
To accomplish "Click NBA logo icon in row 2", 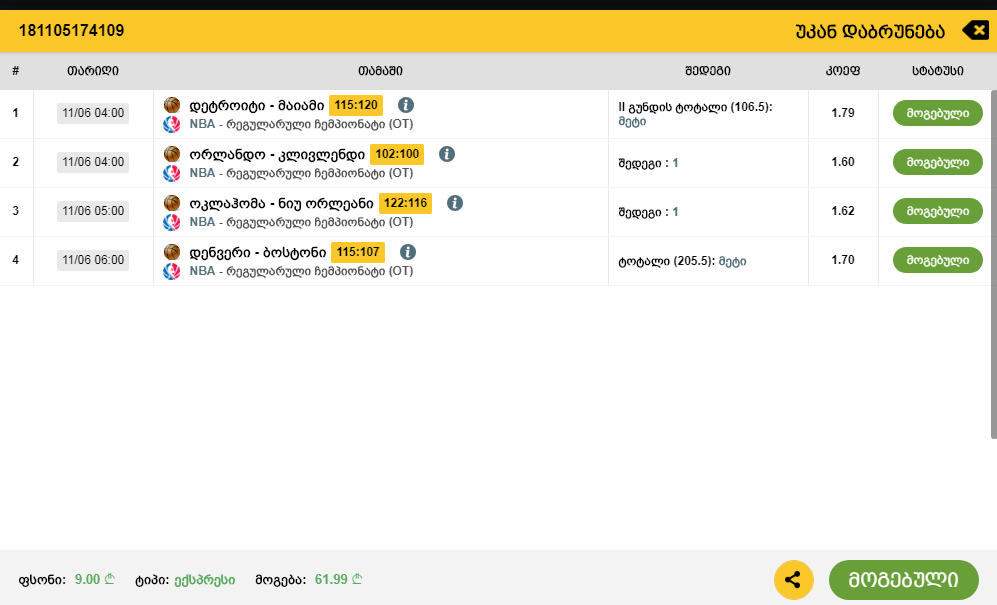I will [x=172, y=173].
